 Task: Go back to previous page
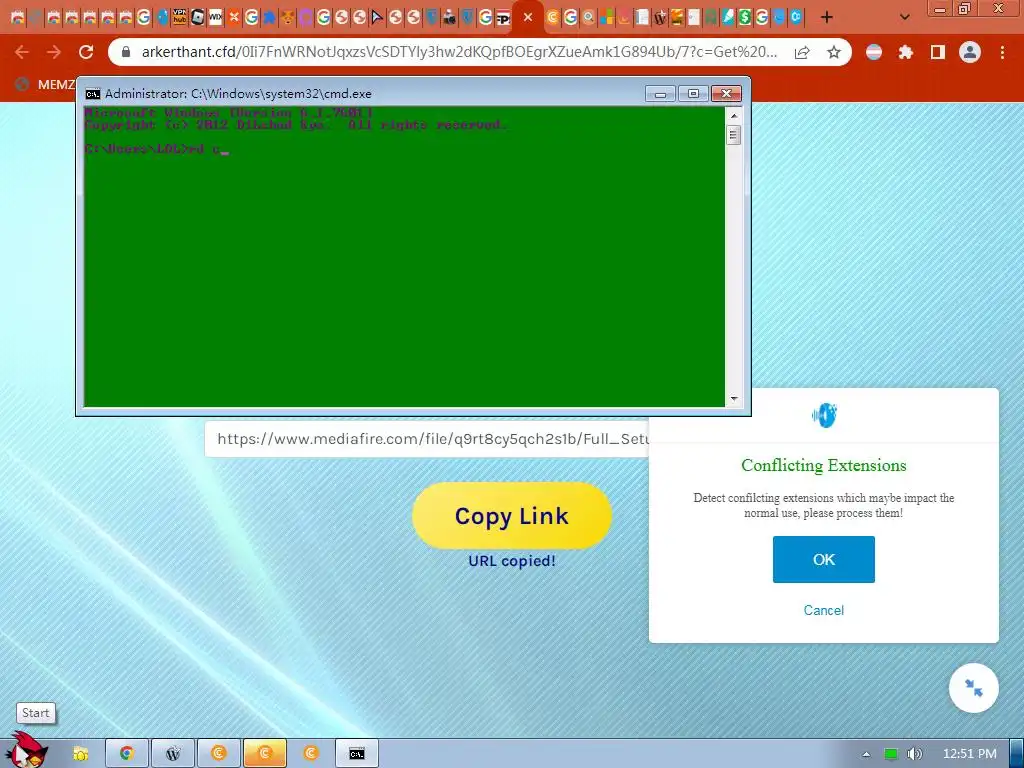coord(22,52)
